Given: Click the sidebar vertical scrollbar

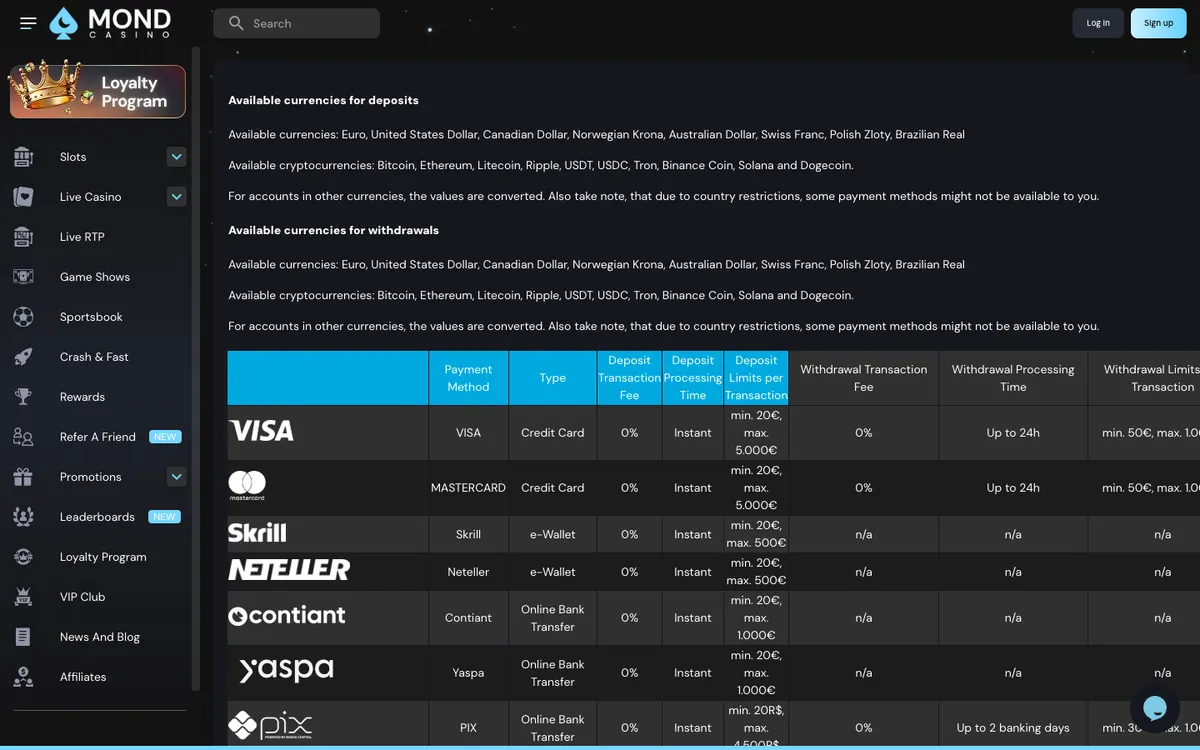Looking at the screenshot, I should pyautogui.click(x=196, y=370).
